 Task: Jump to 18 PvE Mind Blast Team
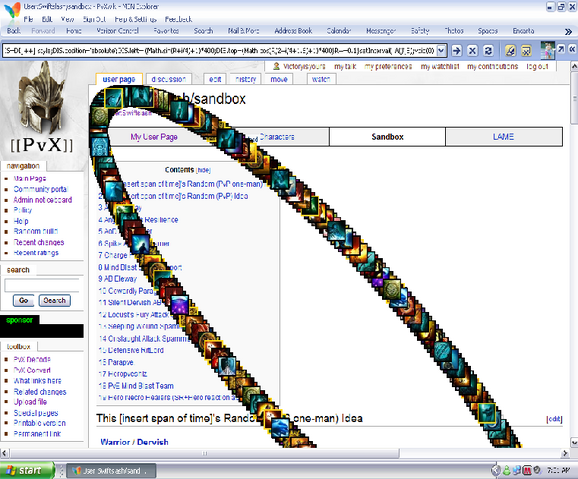click(136, 386)
